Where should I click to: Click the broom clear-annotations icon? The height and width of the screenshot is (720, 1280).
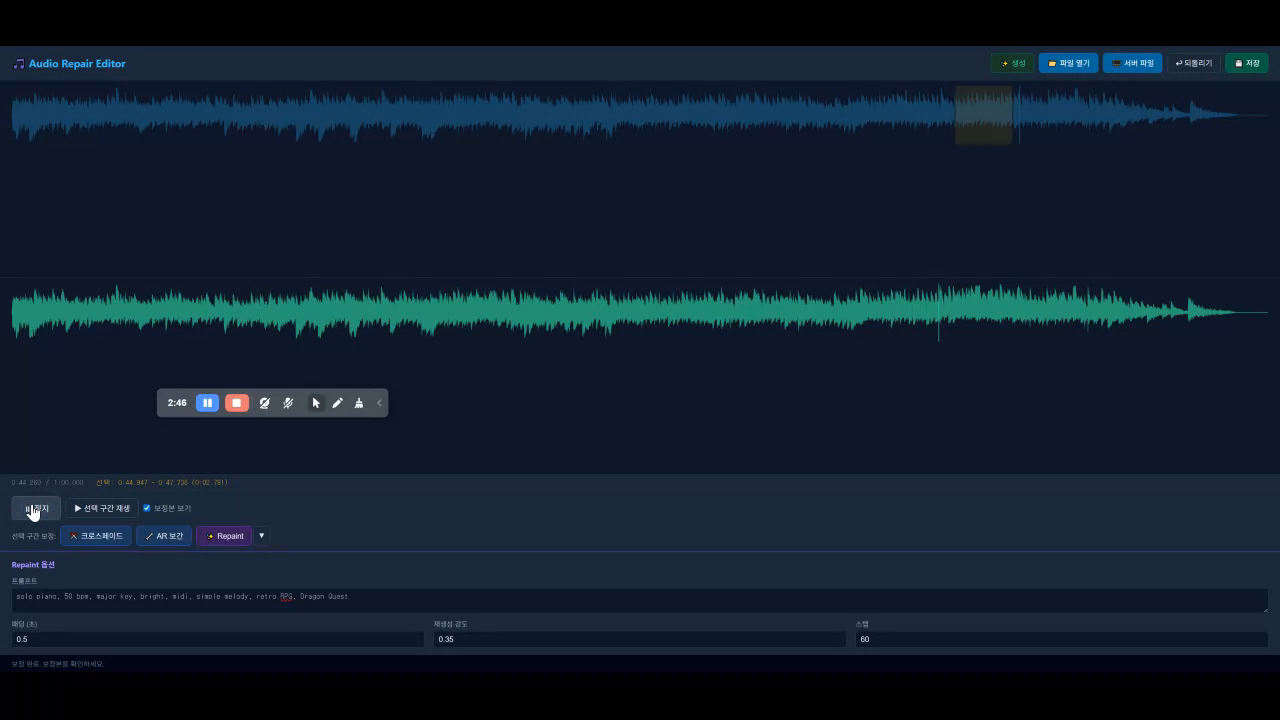click(359, 403)
